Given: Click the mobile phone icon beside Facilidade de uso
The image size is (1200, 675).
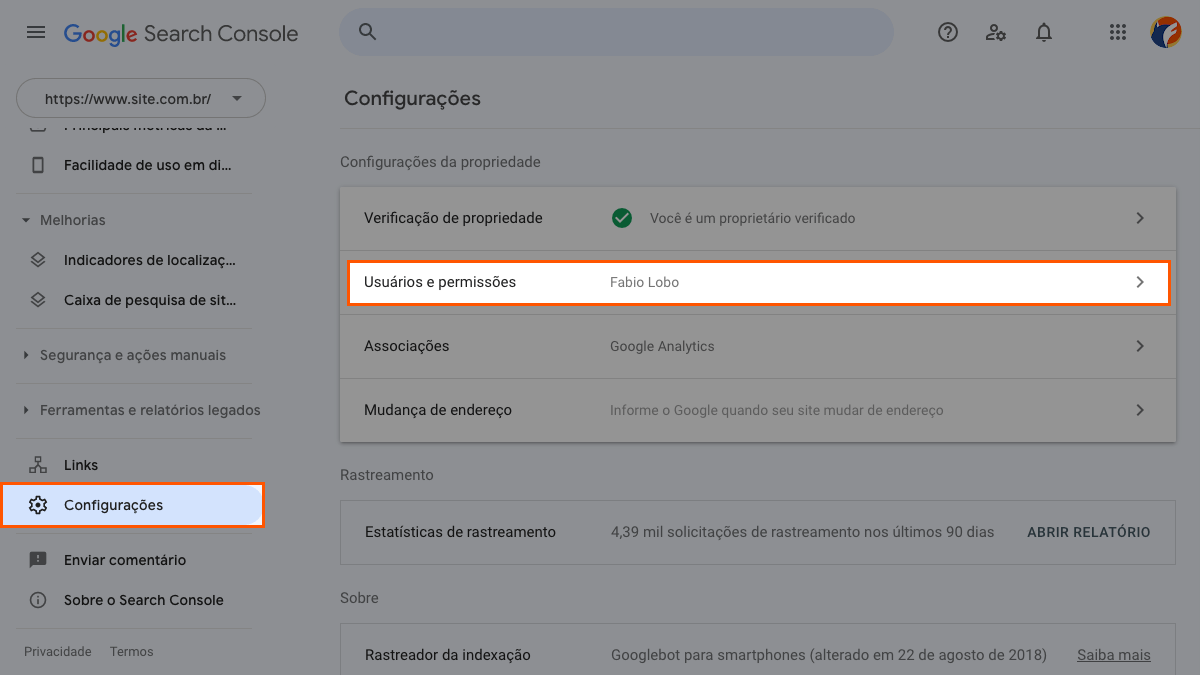Looking at the screenshot, I should tap(38, 165).
